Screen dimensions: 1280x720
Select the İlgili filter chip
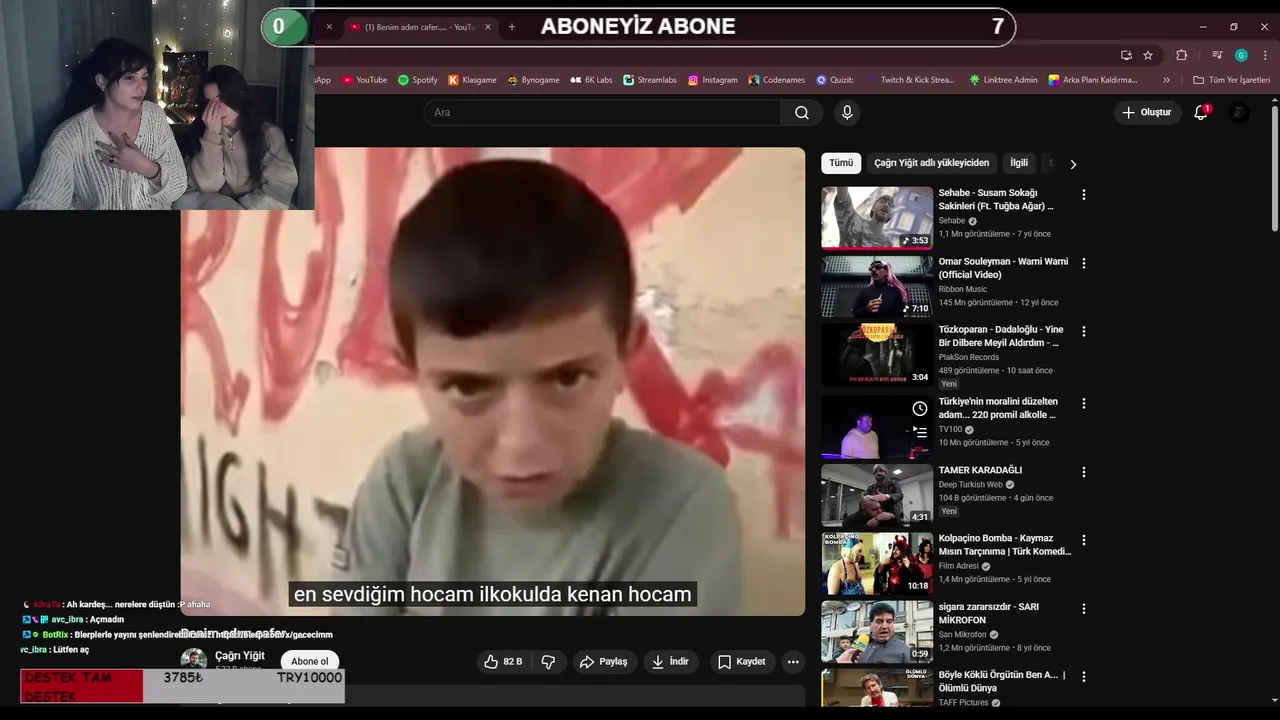point(1019,163)
